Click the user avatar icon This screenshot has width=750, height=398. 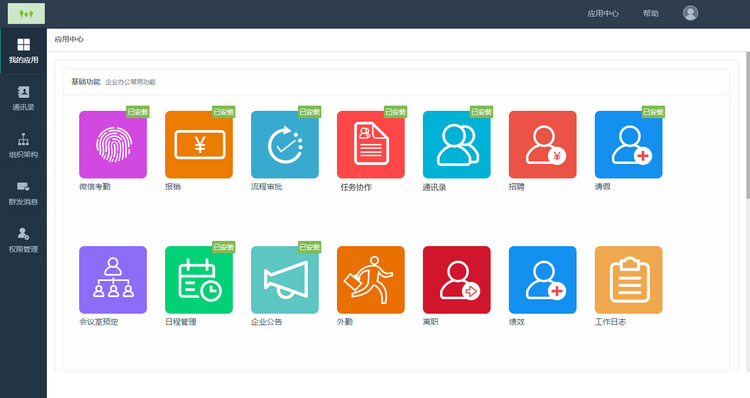point(690,13)
